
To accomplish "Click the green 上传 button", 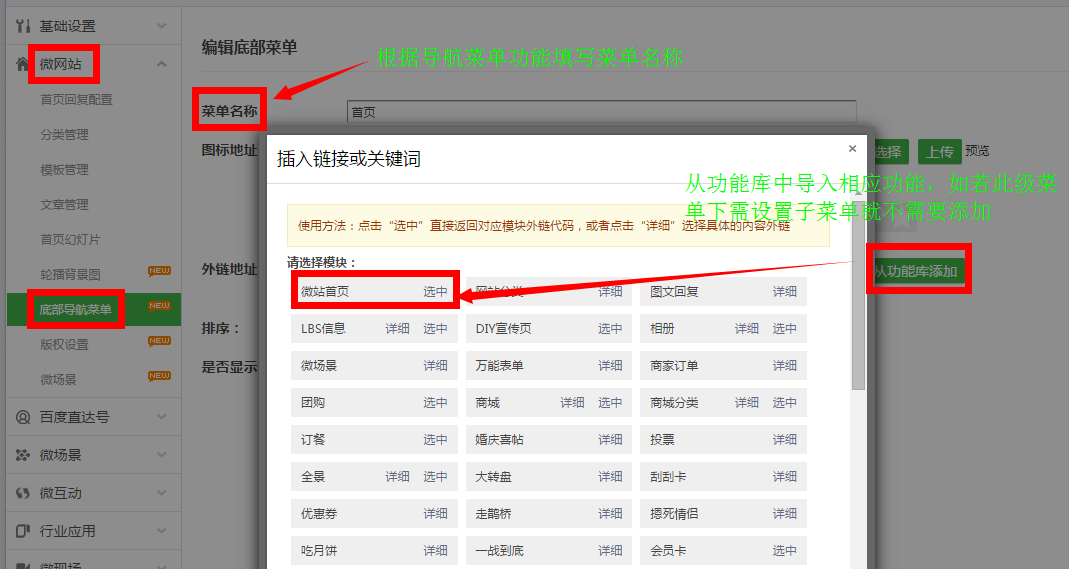I will point(939,152).
